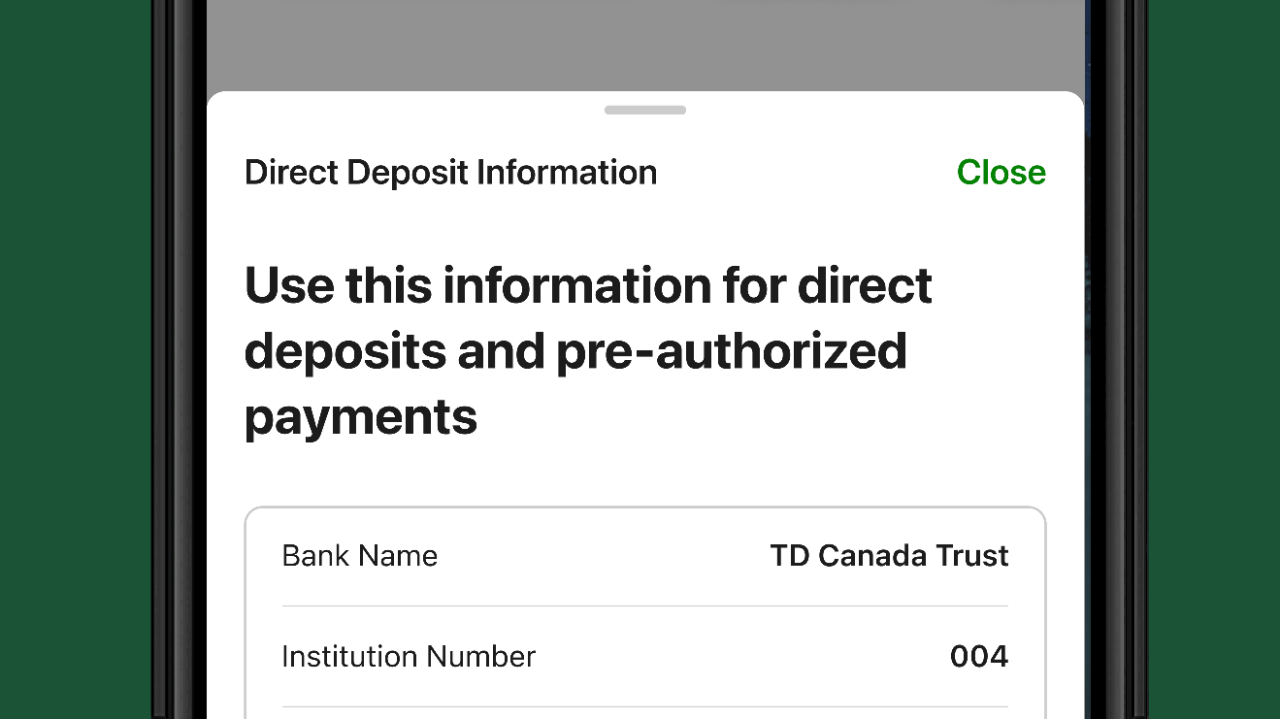Tap the Institution Number label
The height and width of the screenshot is (719, 1280).
[409, 657]
